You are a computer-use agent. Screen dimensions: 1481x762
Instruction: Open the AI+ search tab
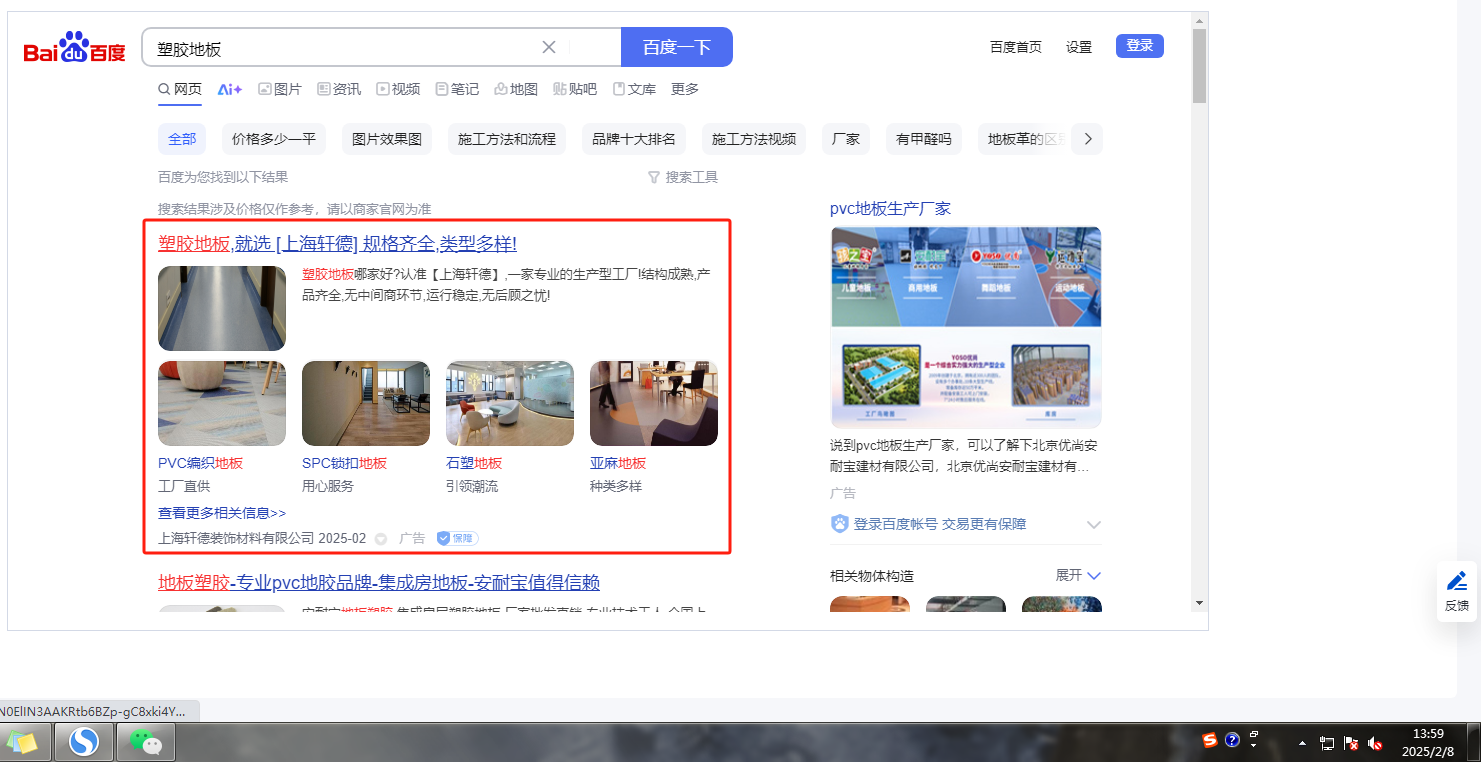click(230, 89)
